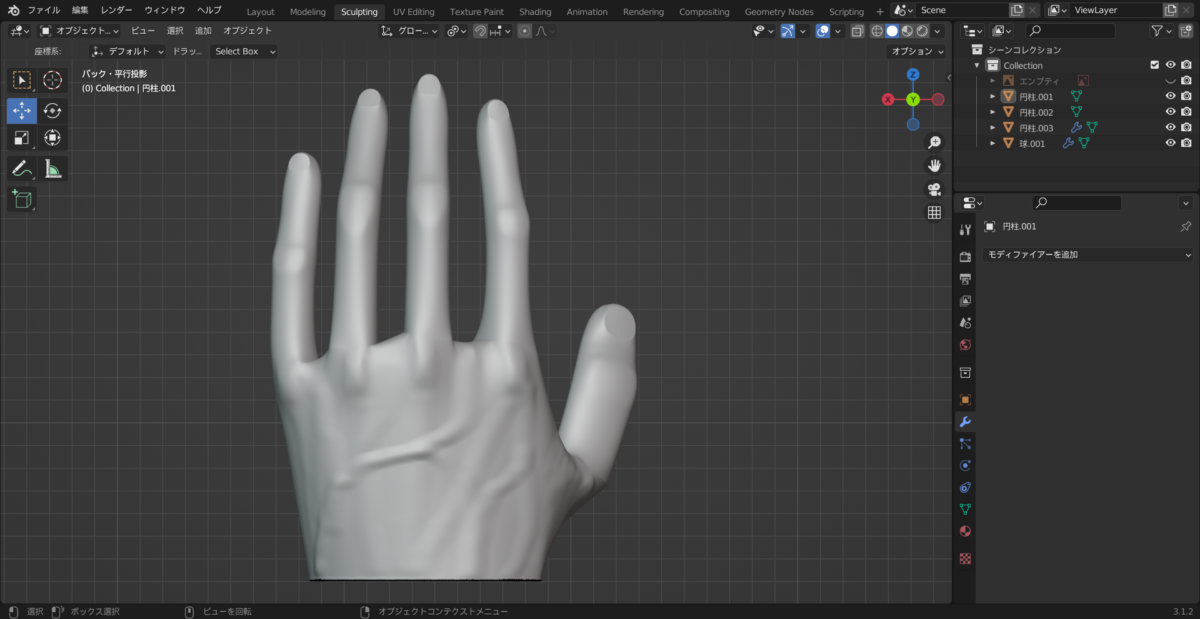Screen dimensions: 1200x619
Task: Toggle visibility of 球.001
Action: [x=1170, y=143]
